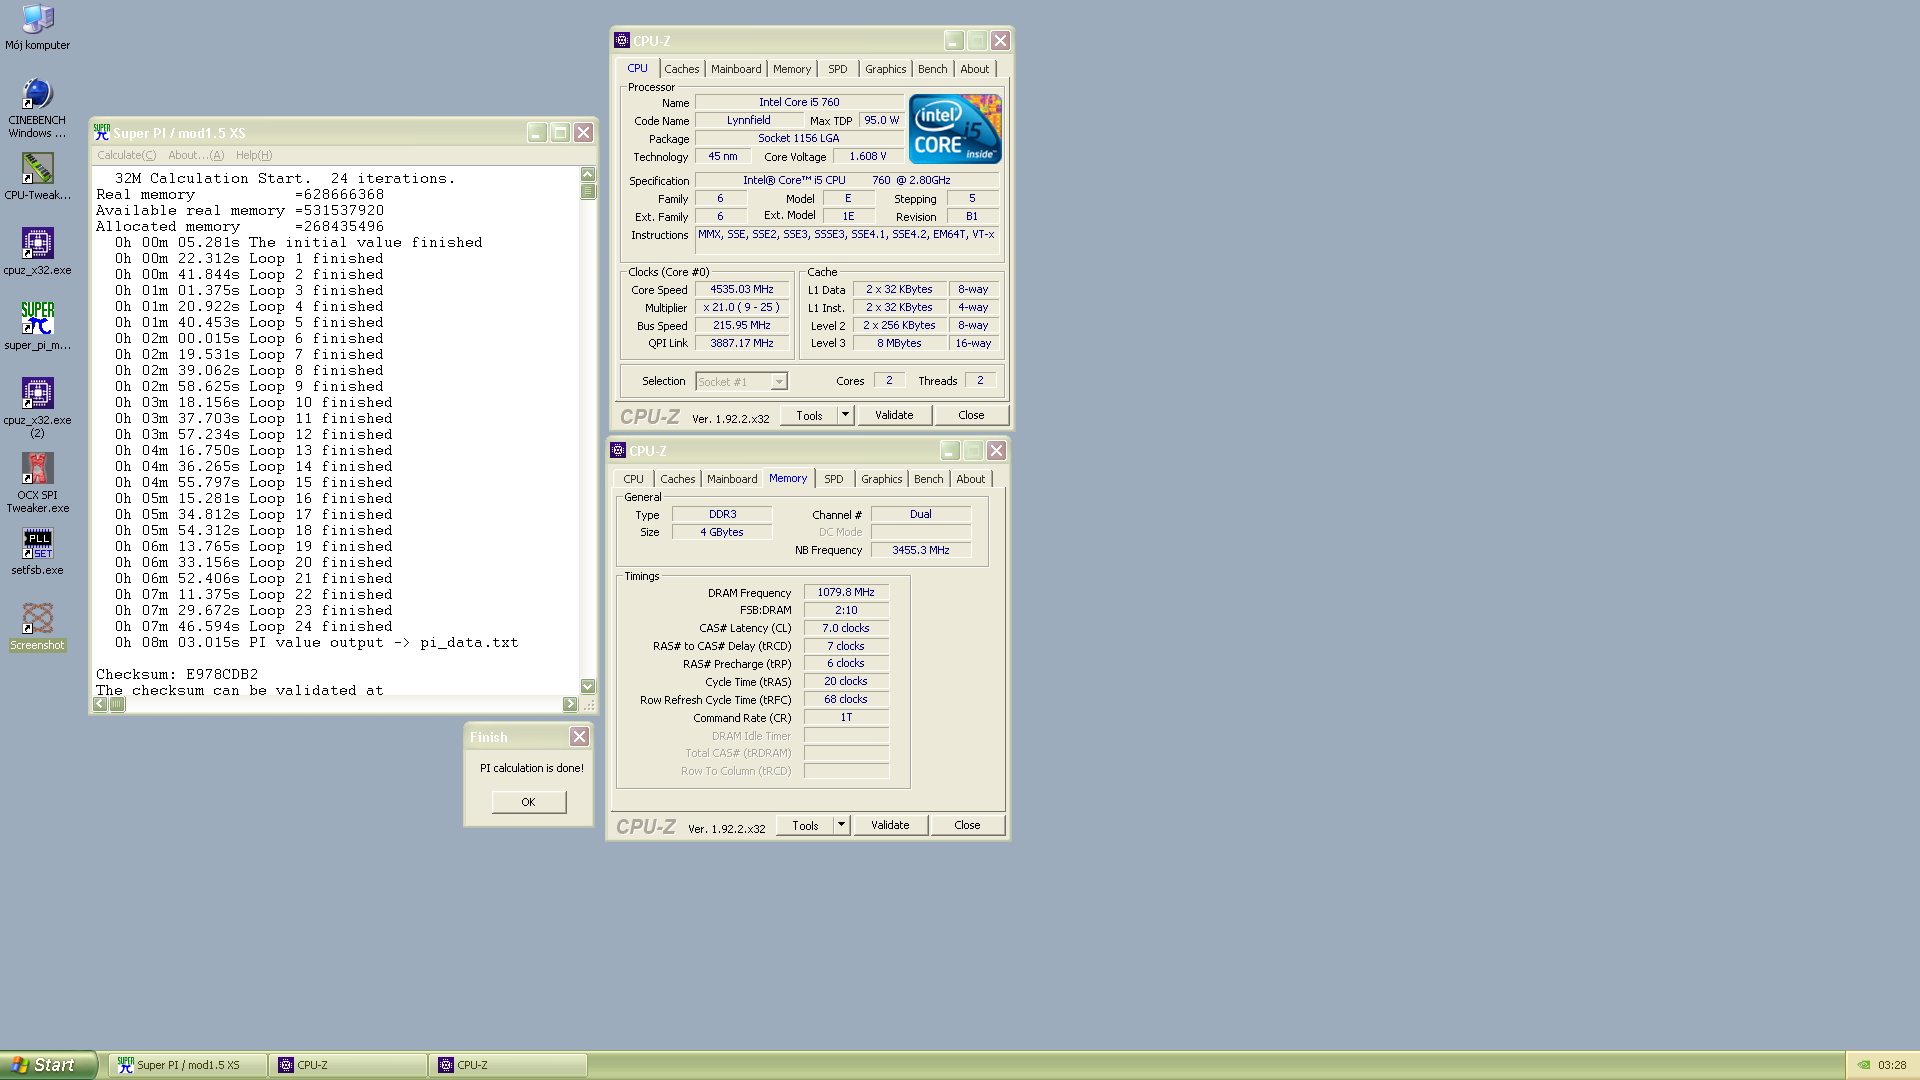Click Super PI horizontal scrollbar right arrow
This screenshot has height=1080, width=1920.
[x=570, y=704]
